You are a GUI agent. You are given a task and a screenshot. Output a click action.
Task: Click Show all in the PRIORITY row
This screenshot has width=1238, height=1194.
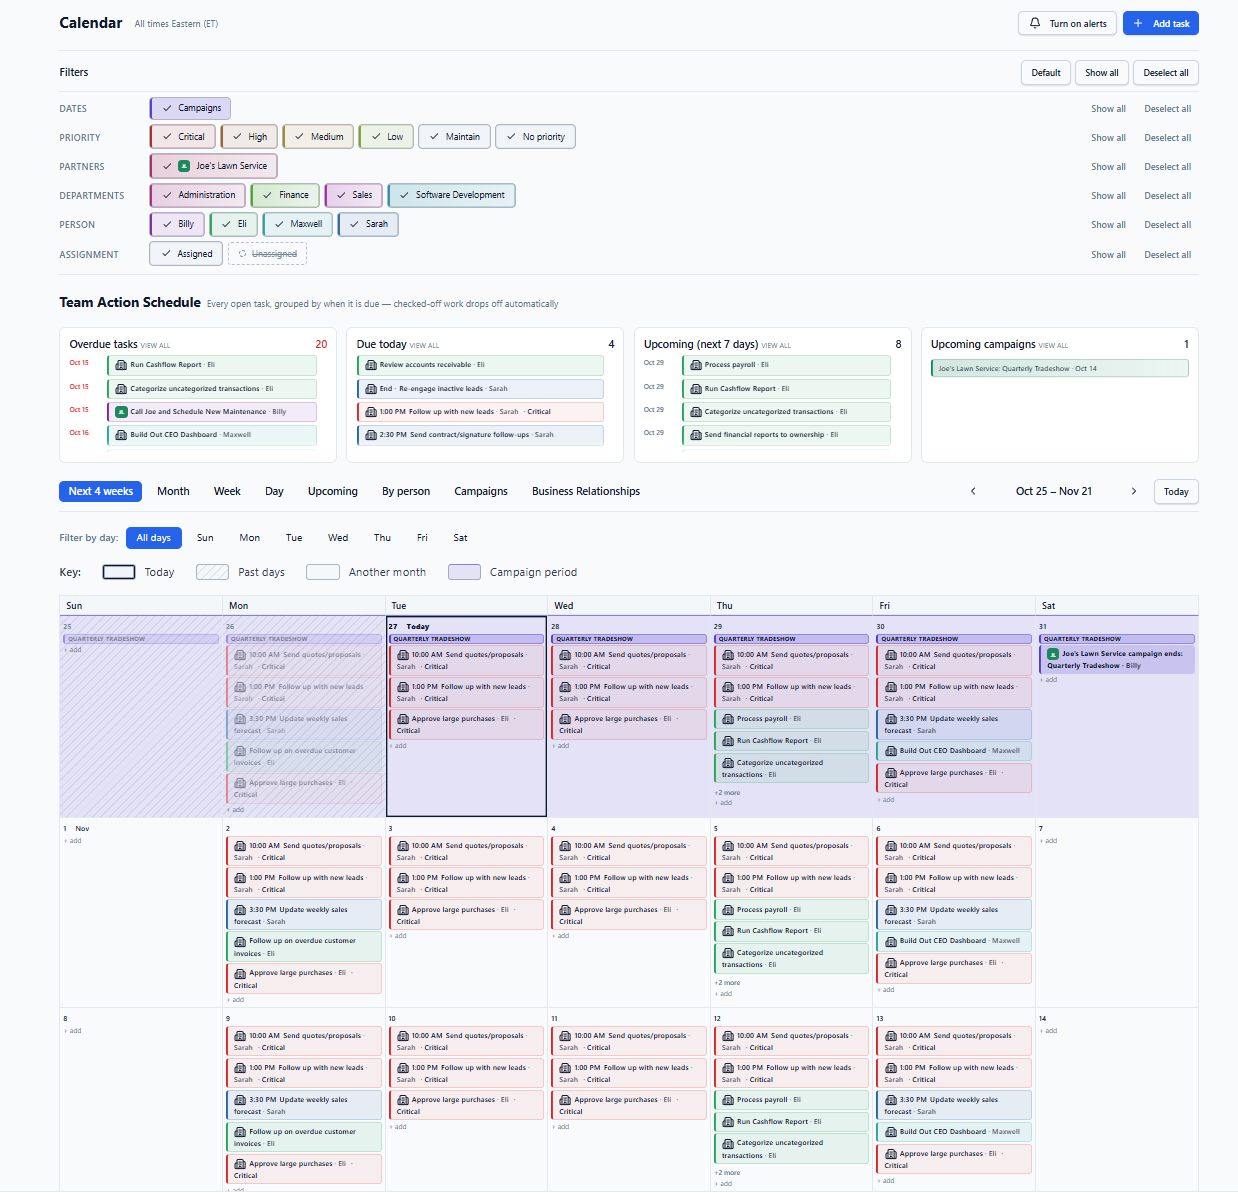pos(1108,138)
